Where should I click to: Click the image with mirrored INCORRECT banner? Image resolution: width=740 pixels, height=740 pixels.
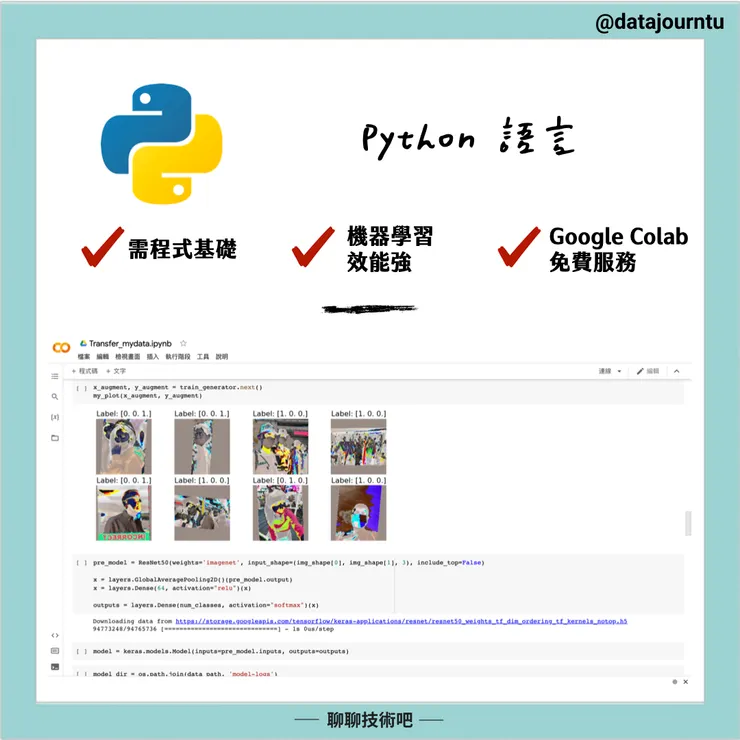coord(124,513)
